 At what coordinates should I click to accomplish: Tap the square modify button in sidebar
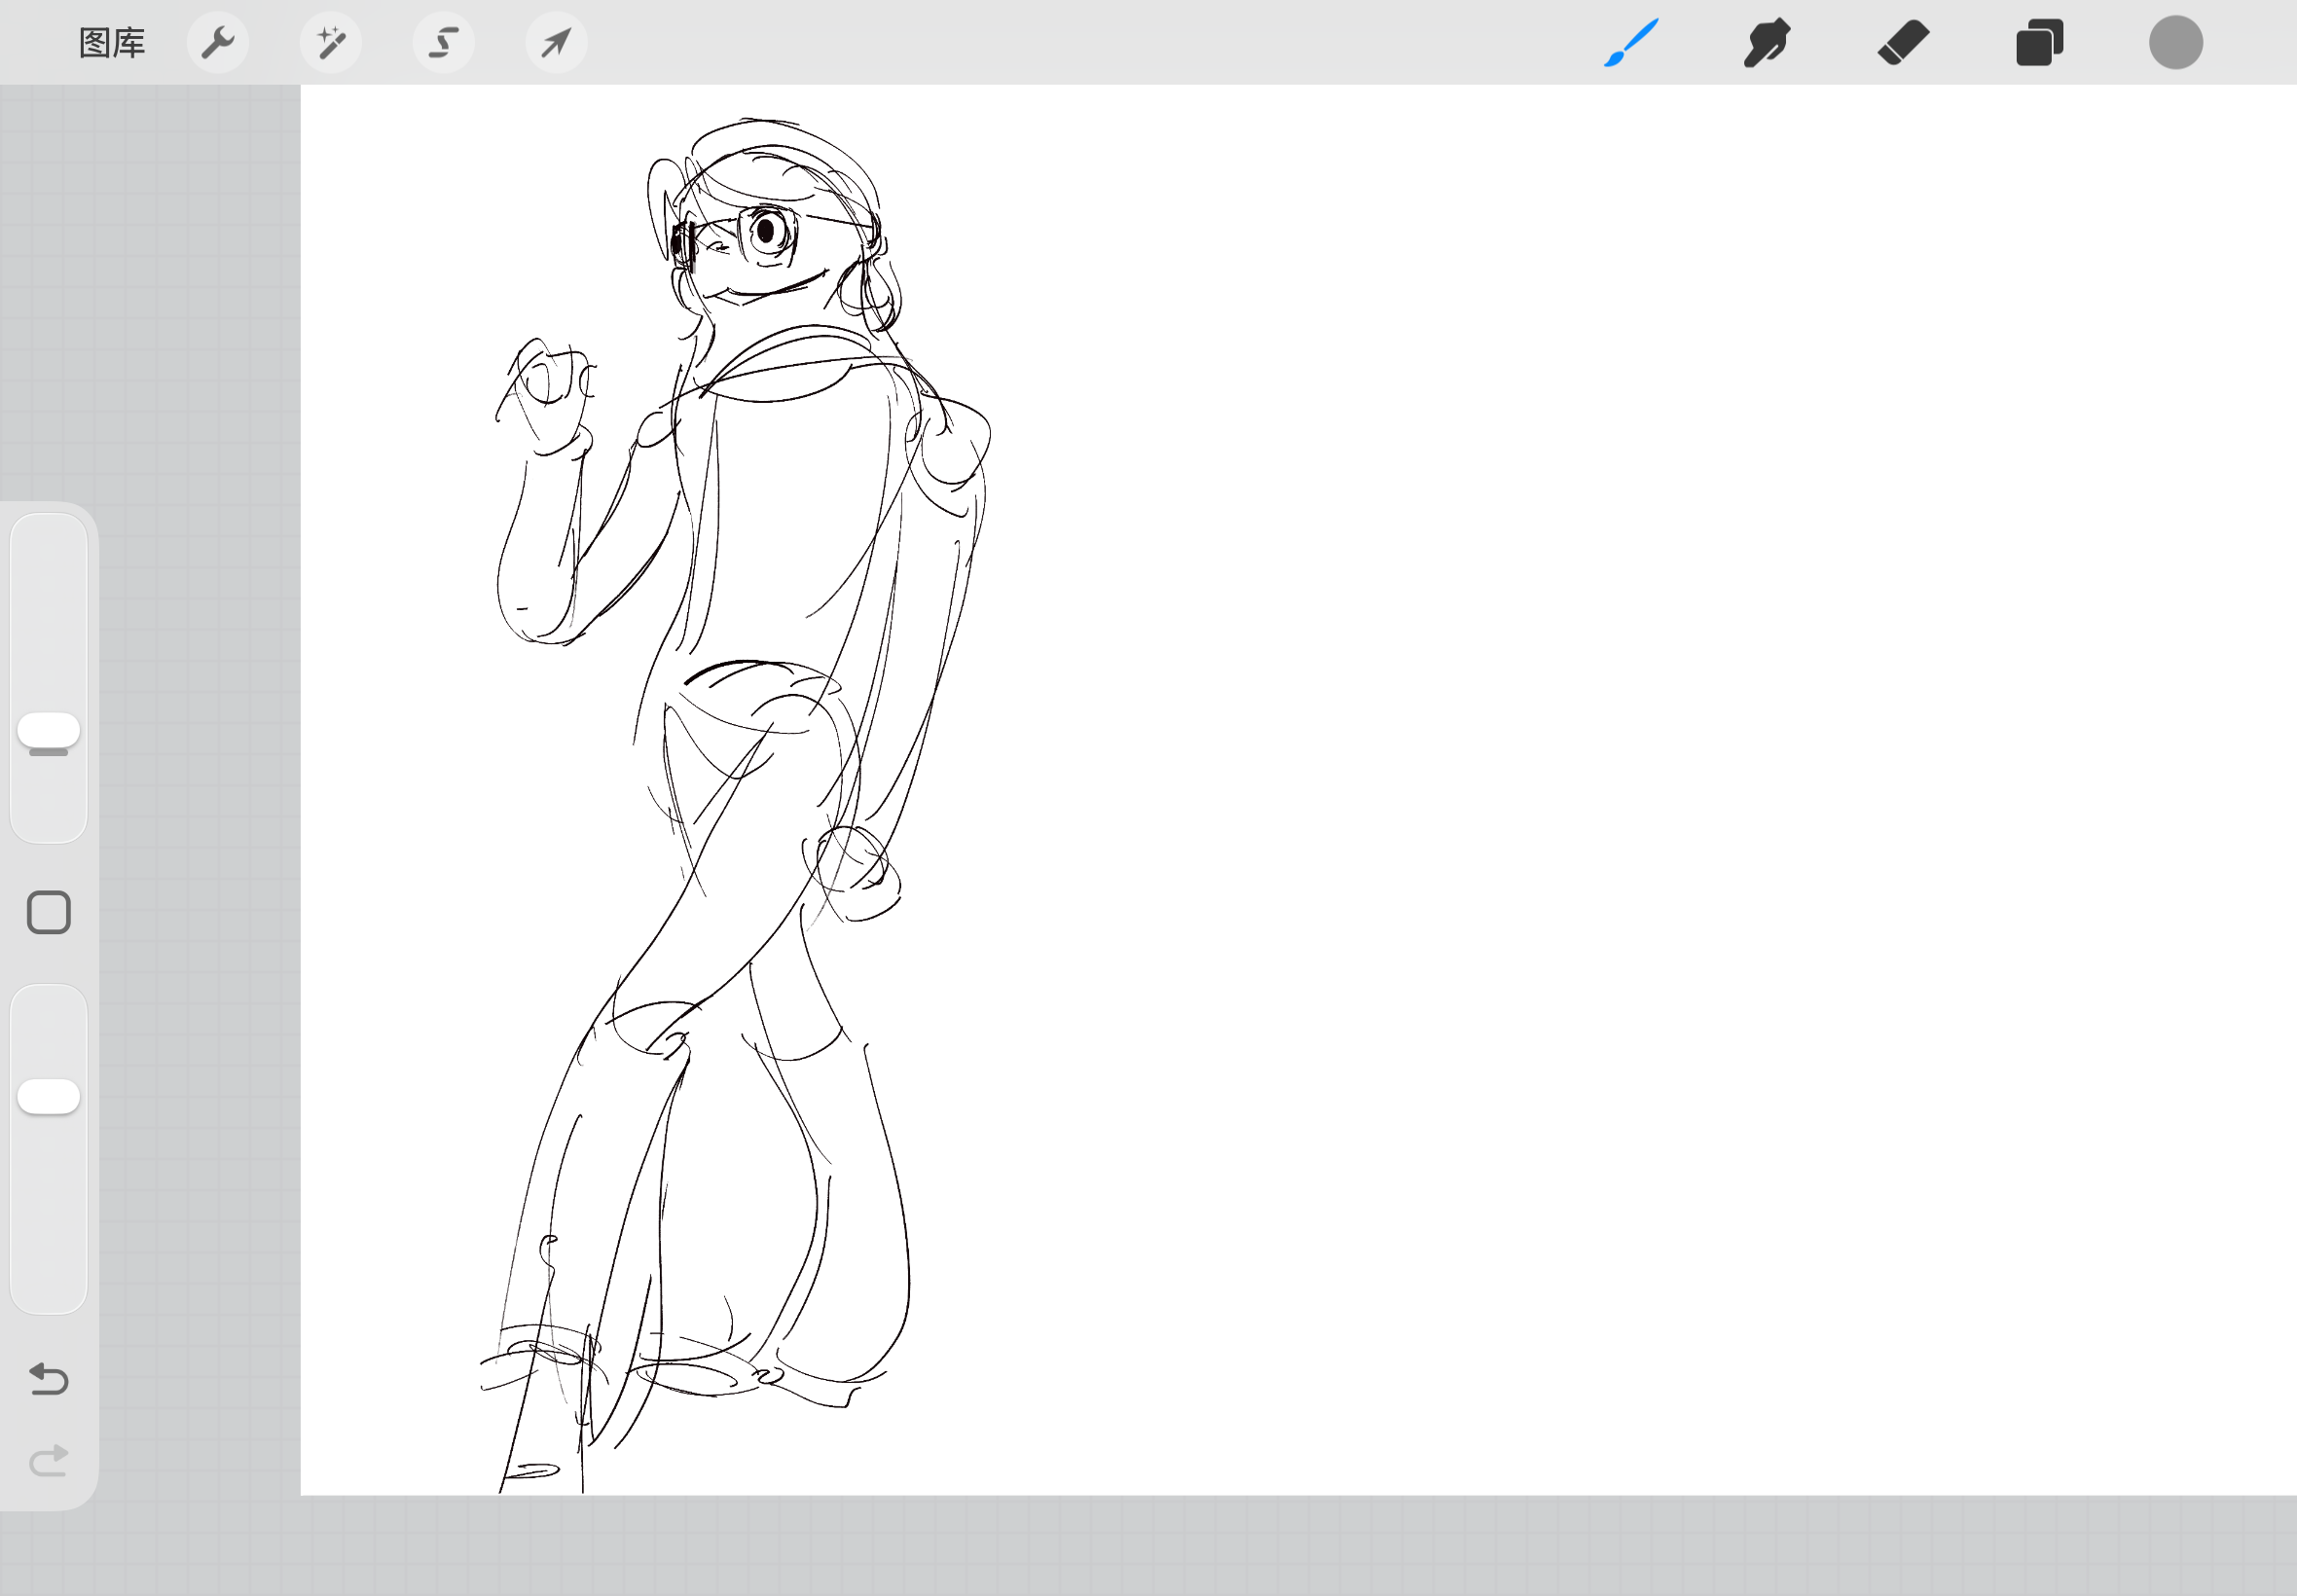(49, 912)
